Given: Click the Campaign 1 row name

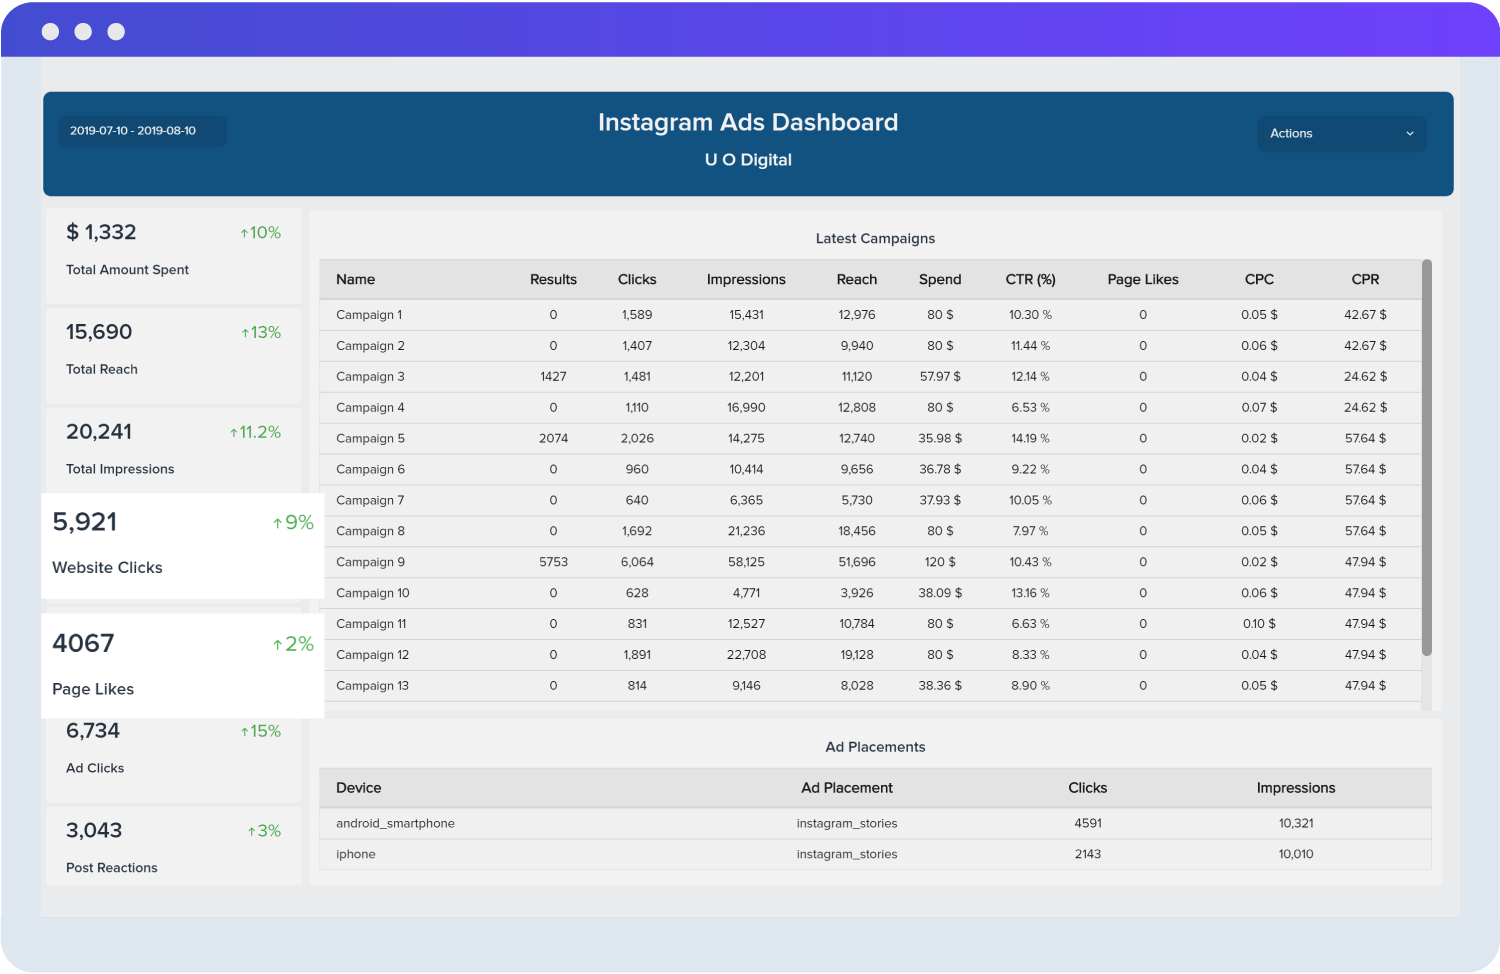Looking at the screenshot, I should click(369, 315).
